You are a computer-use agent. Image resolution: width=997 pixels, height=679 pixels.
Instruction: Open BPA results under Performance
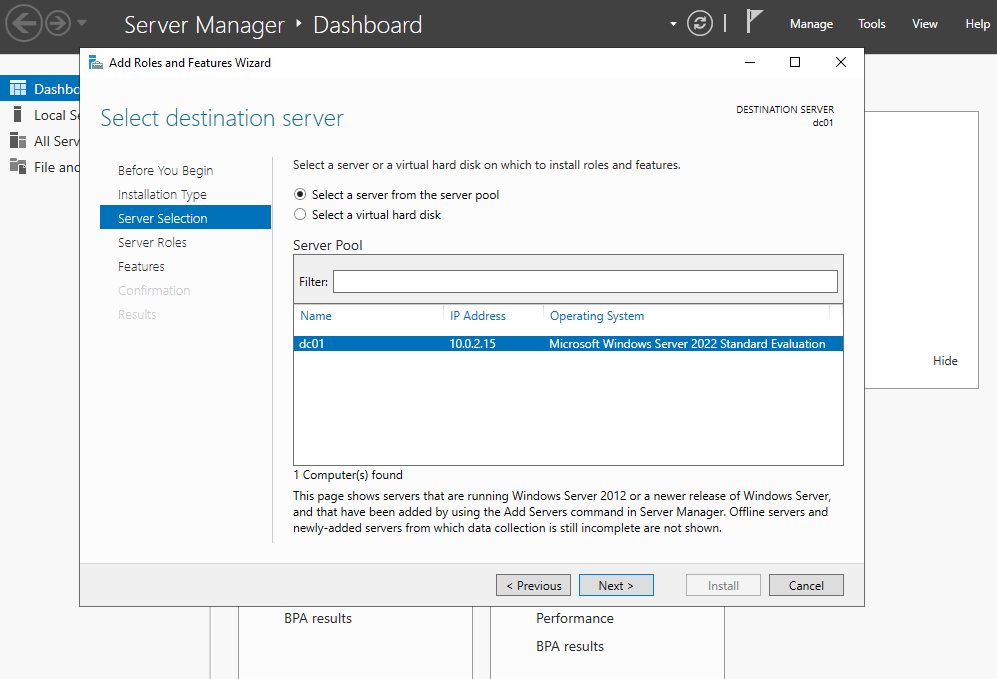(x=570, y=646)
